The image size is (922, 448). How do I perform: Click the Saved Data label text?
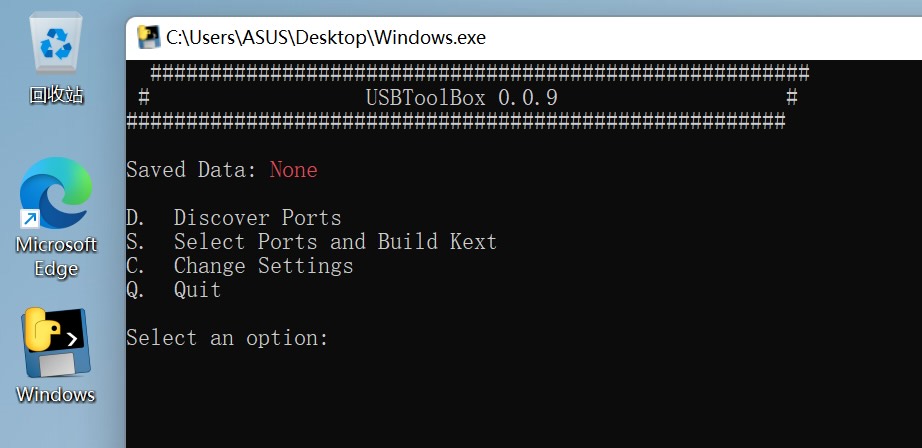click(x=192, y=170)
